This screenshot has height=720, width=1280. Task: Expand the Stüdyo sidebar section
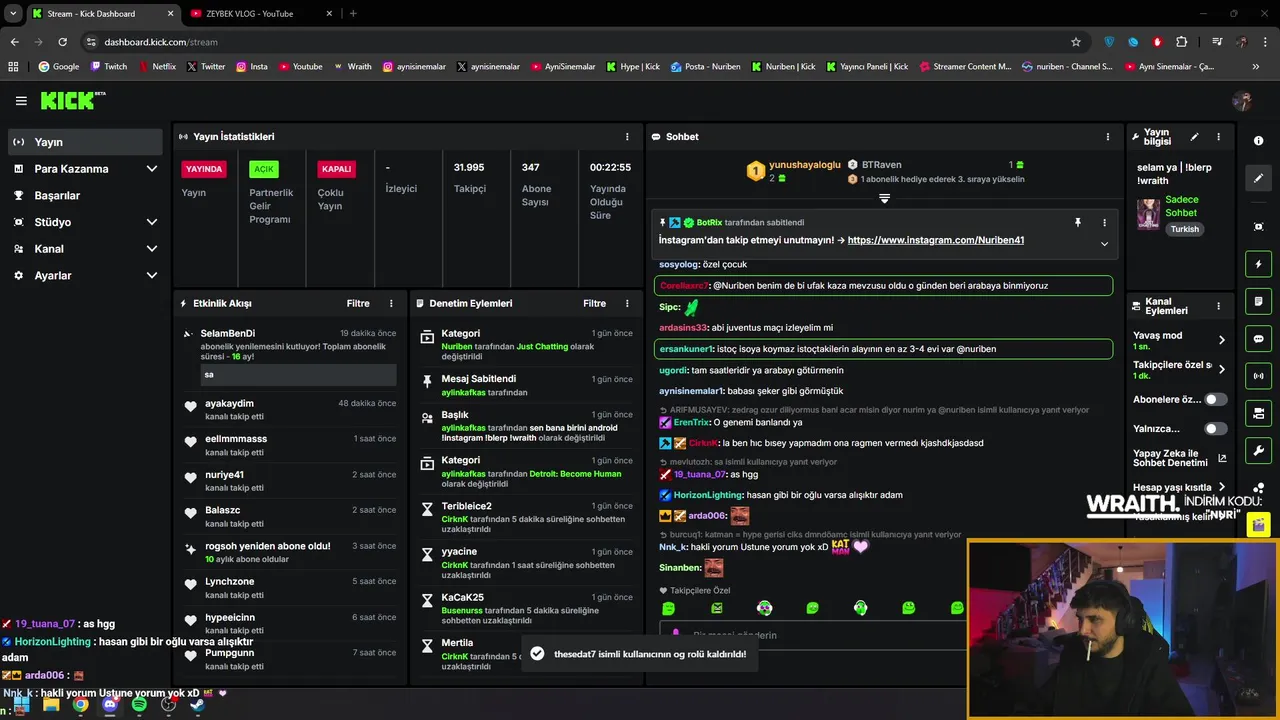(x=85, y=222)
